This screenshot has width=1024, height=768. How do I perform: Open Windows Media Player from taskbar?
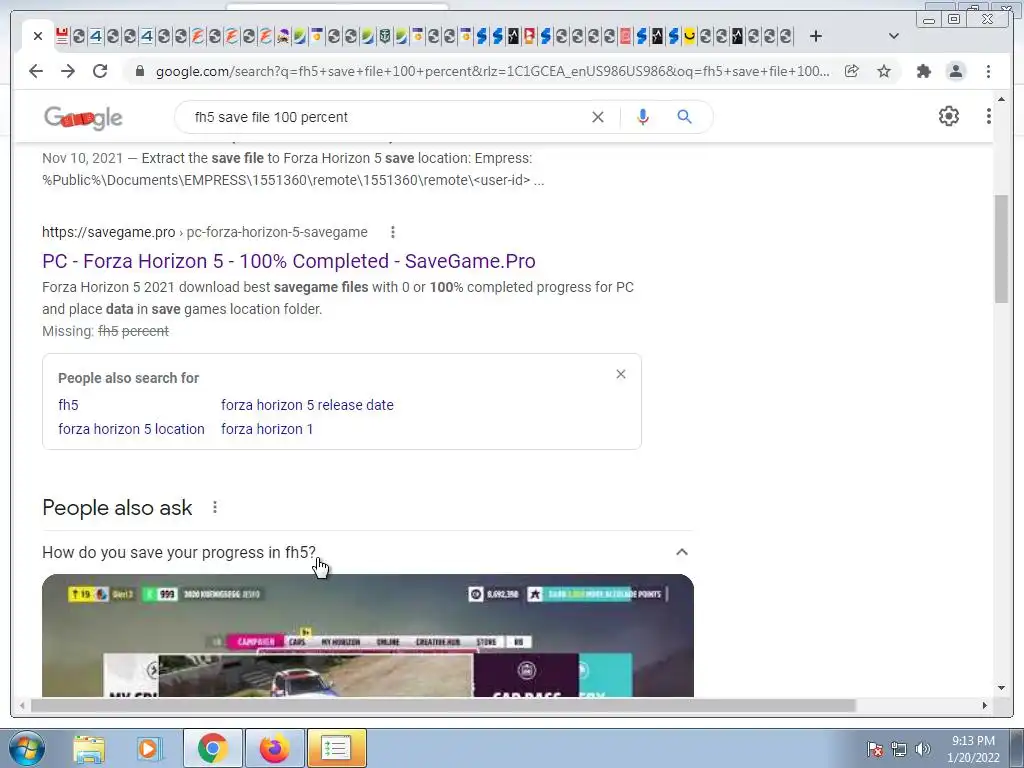(150, 748)
